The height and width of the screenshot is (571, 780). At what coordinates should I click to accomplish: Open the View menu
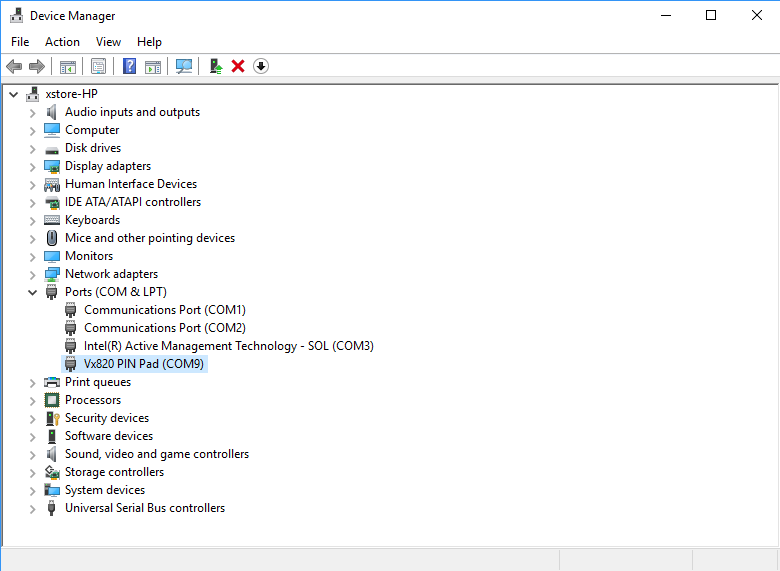(108, 42)
